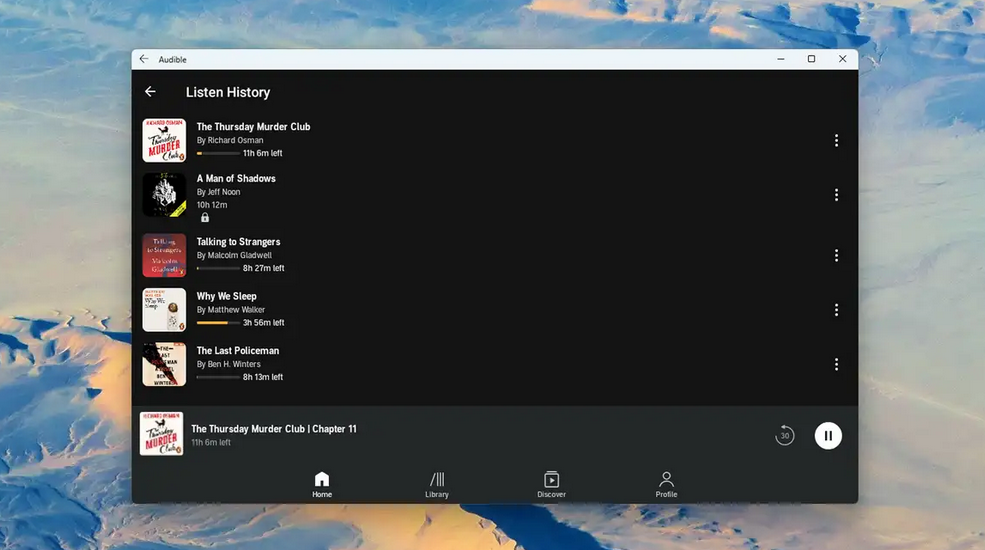Open options menu for Talking to Strangers
Viewport: 985px width, 550px height.
point(836,256)
